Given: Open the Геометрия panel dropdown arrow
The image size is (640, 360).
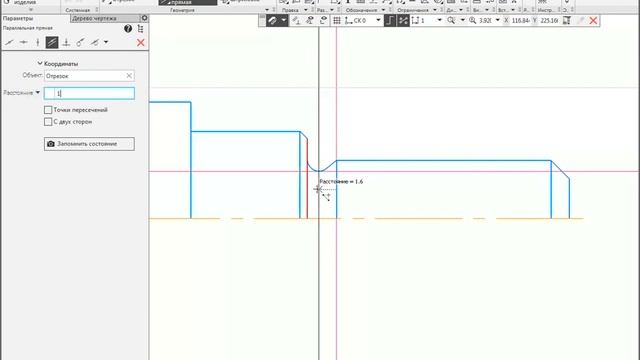Looking at the screenshot, I should click(267, 10).
